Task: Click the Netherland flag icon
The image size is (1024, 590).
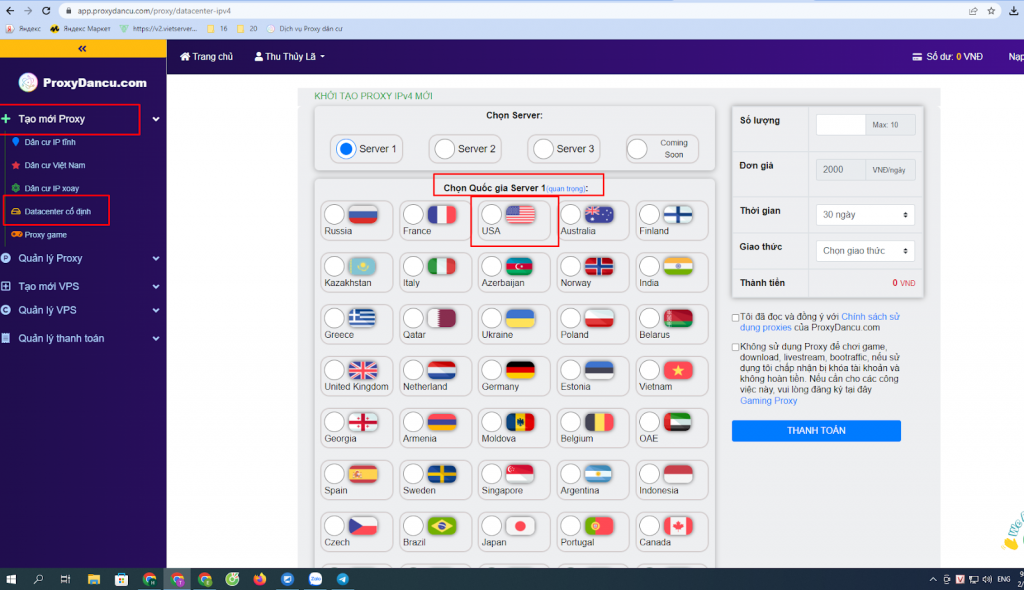Action: coord(441,370)
